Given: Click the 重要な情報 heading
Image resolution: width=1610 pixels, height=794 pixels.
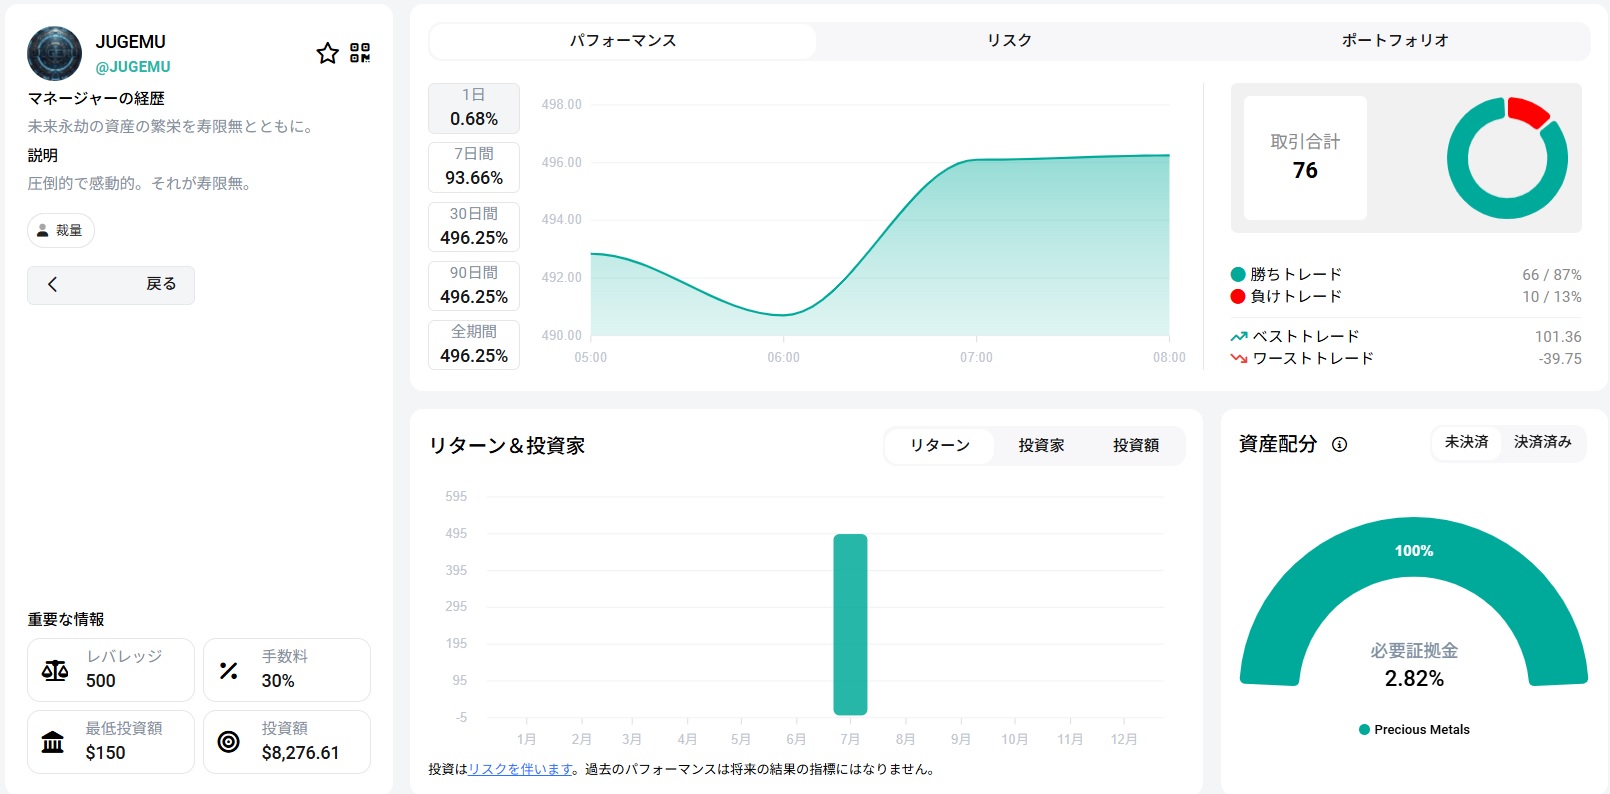Looking at the screenshot, I should [66, 620].
